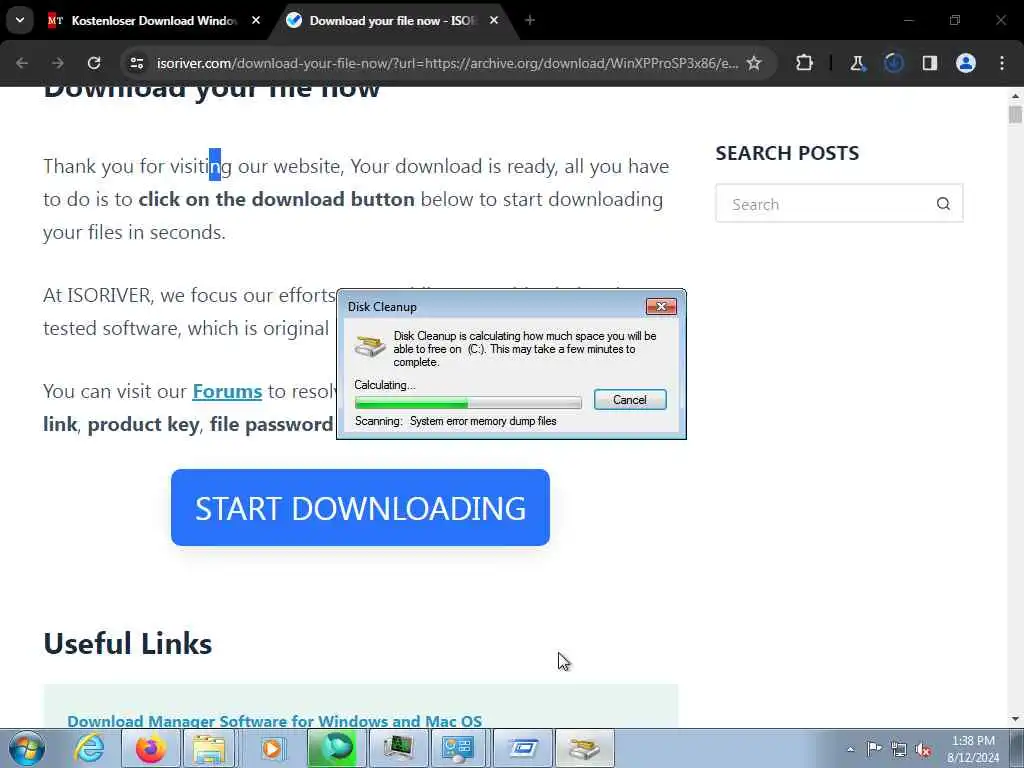Click the Disk Cleanup drive icon
This screenshot has height=768, width=1024.
[x=370, y=345]
